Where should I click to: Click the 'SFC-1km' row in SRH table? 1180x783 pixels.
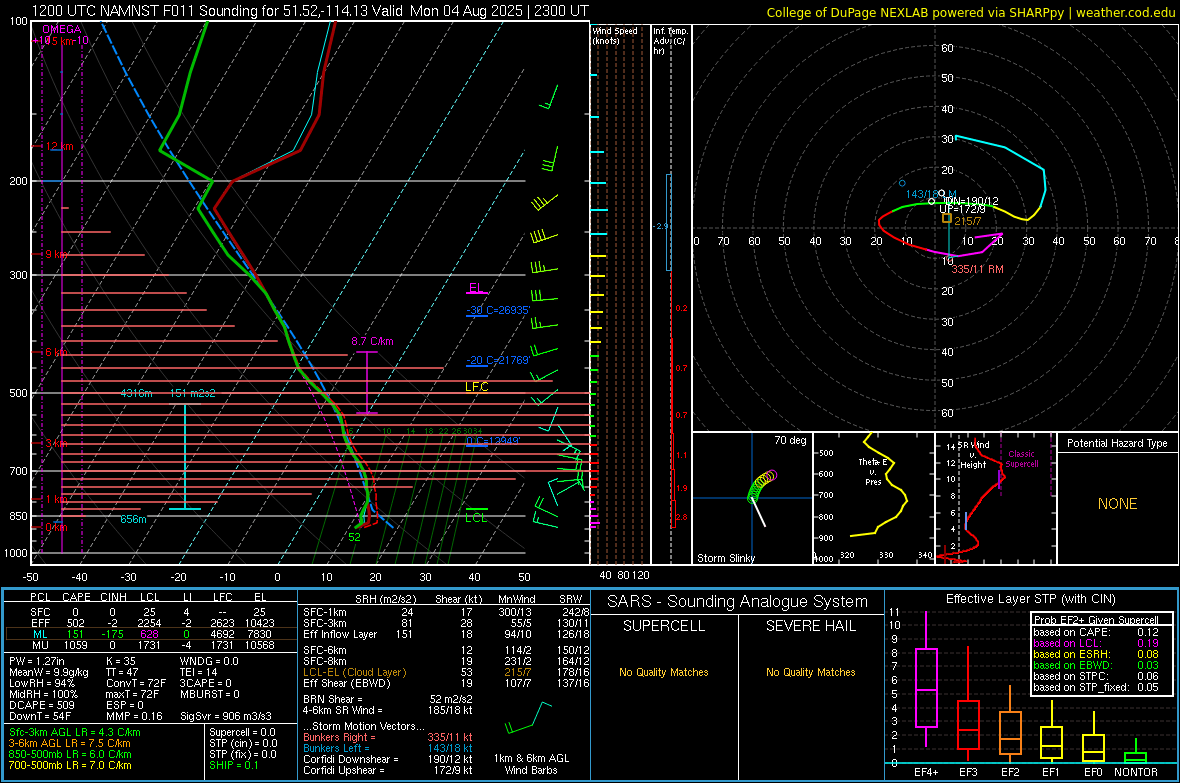446,612
